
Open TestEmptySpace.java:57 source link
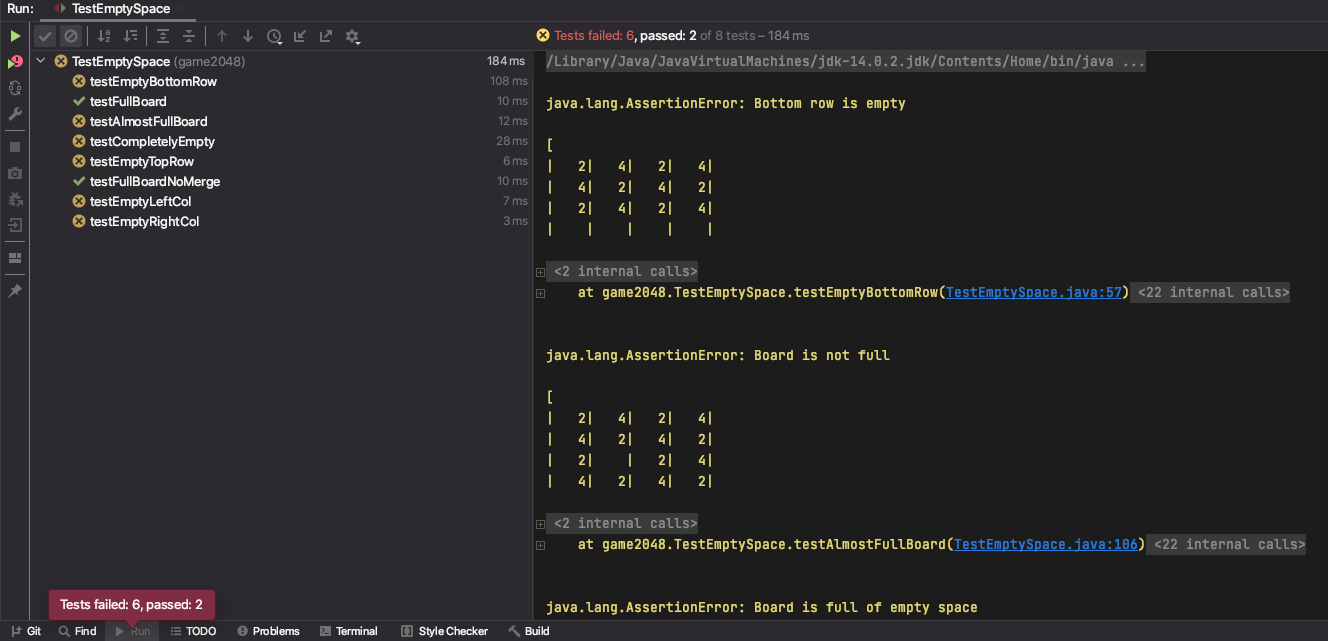1034,292
